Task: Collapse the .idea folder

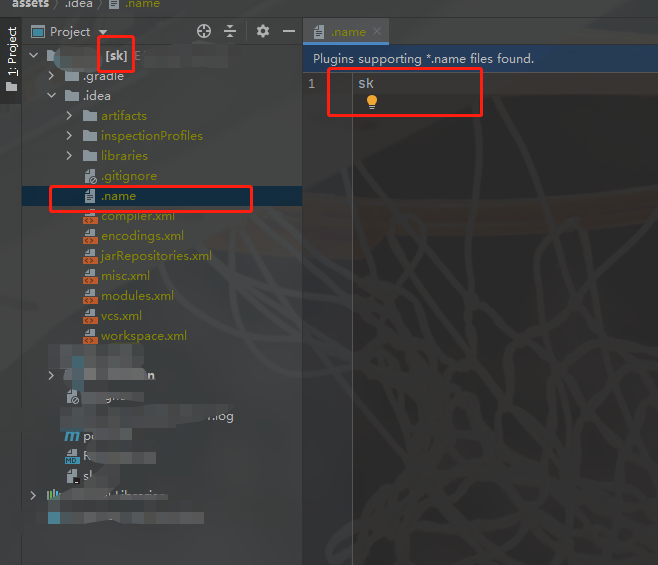Action: tap(52, 96)
